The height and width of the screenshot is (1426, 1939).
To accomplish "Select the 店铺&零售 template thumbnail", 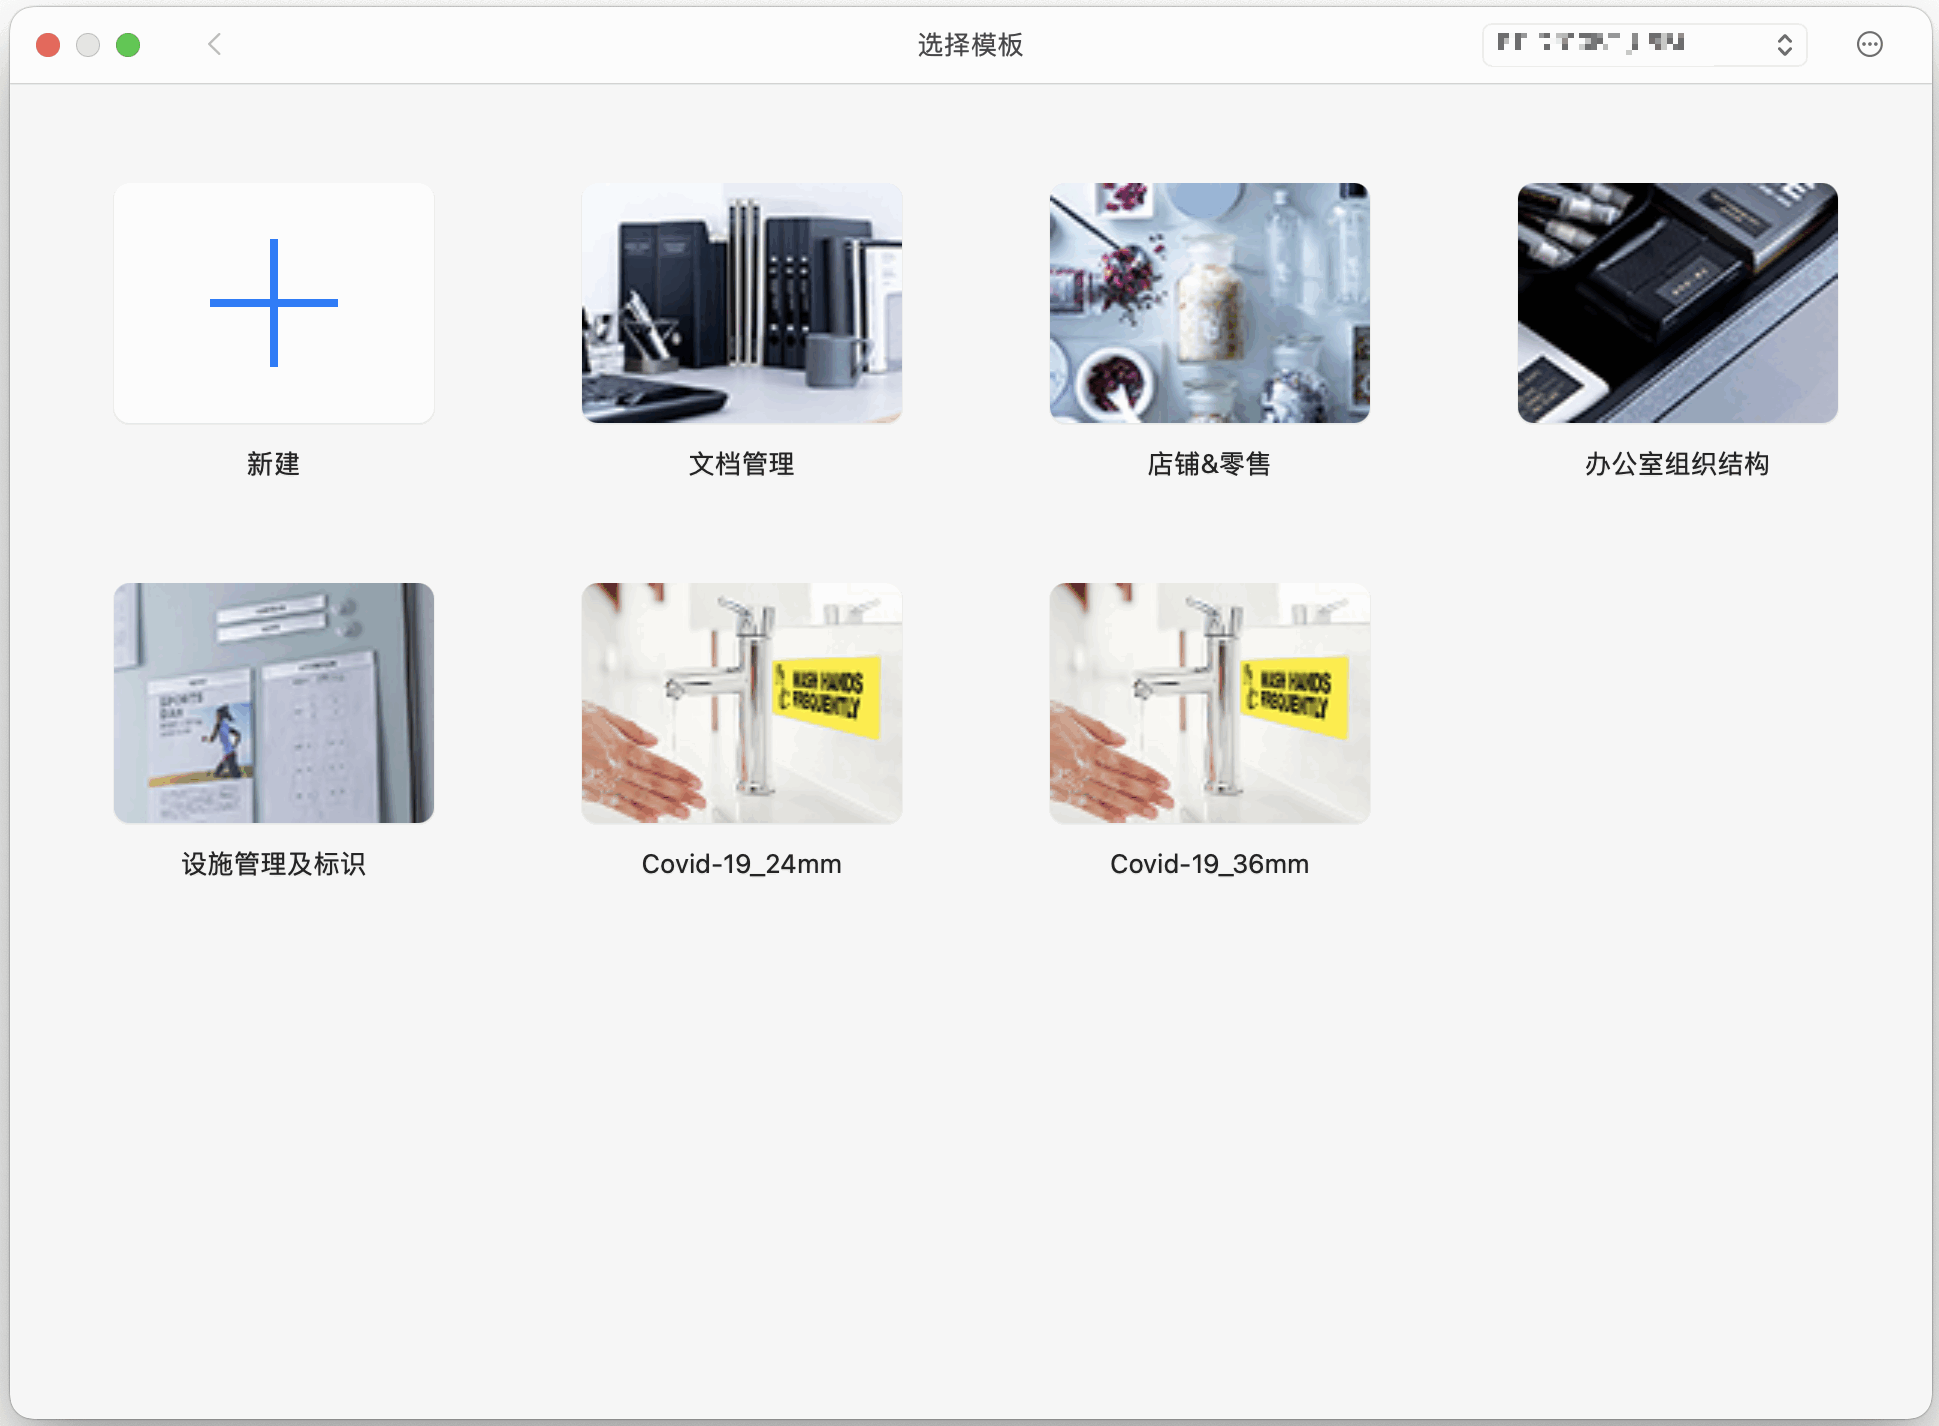I will [1209, 303].
